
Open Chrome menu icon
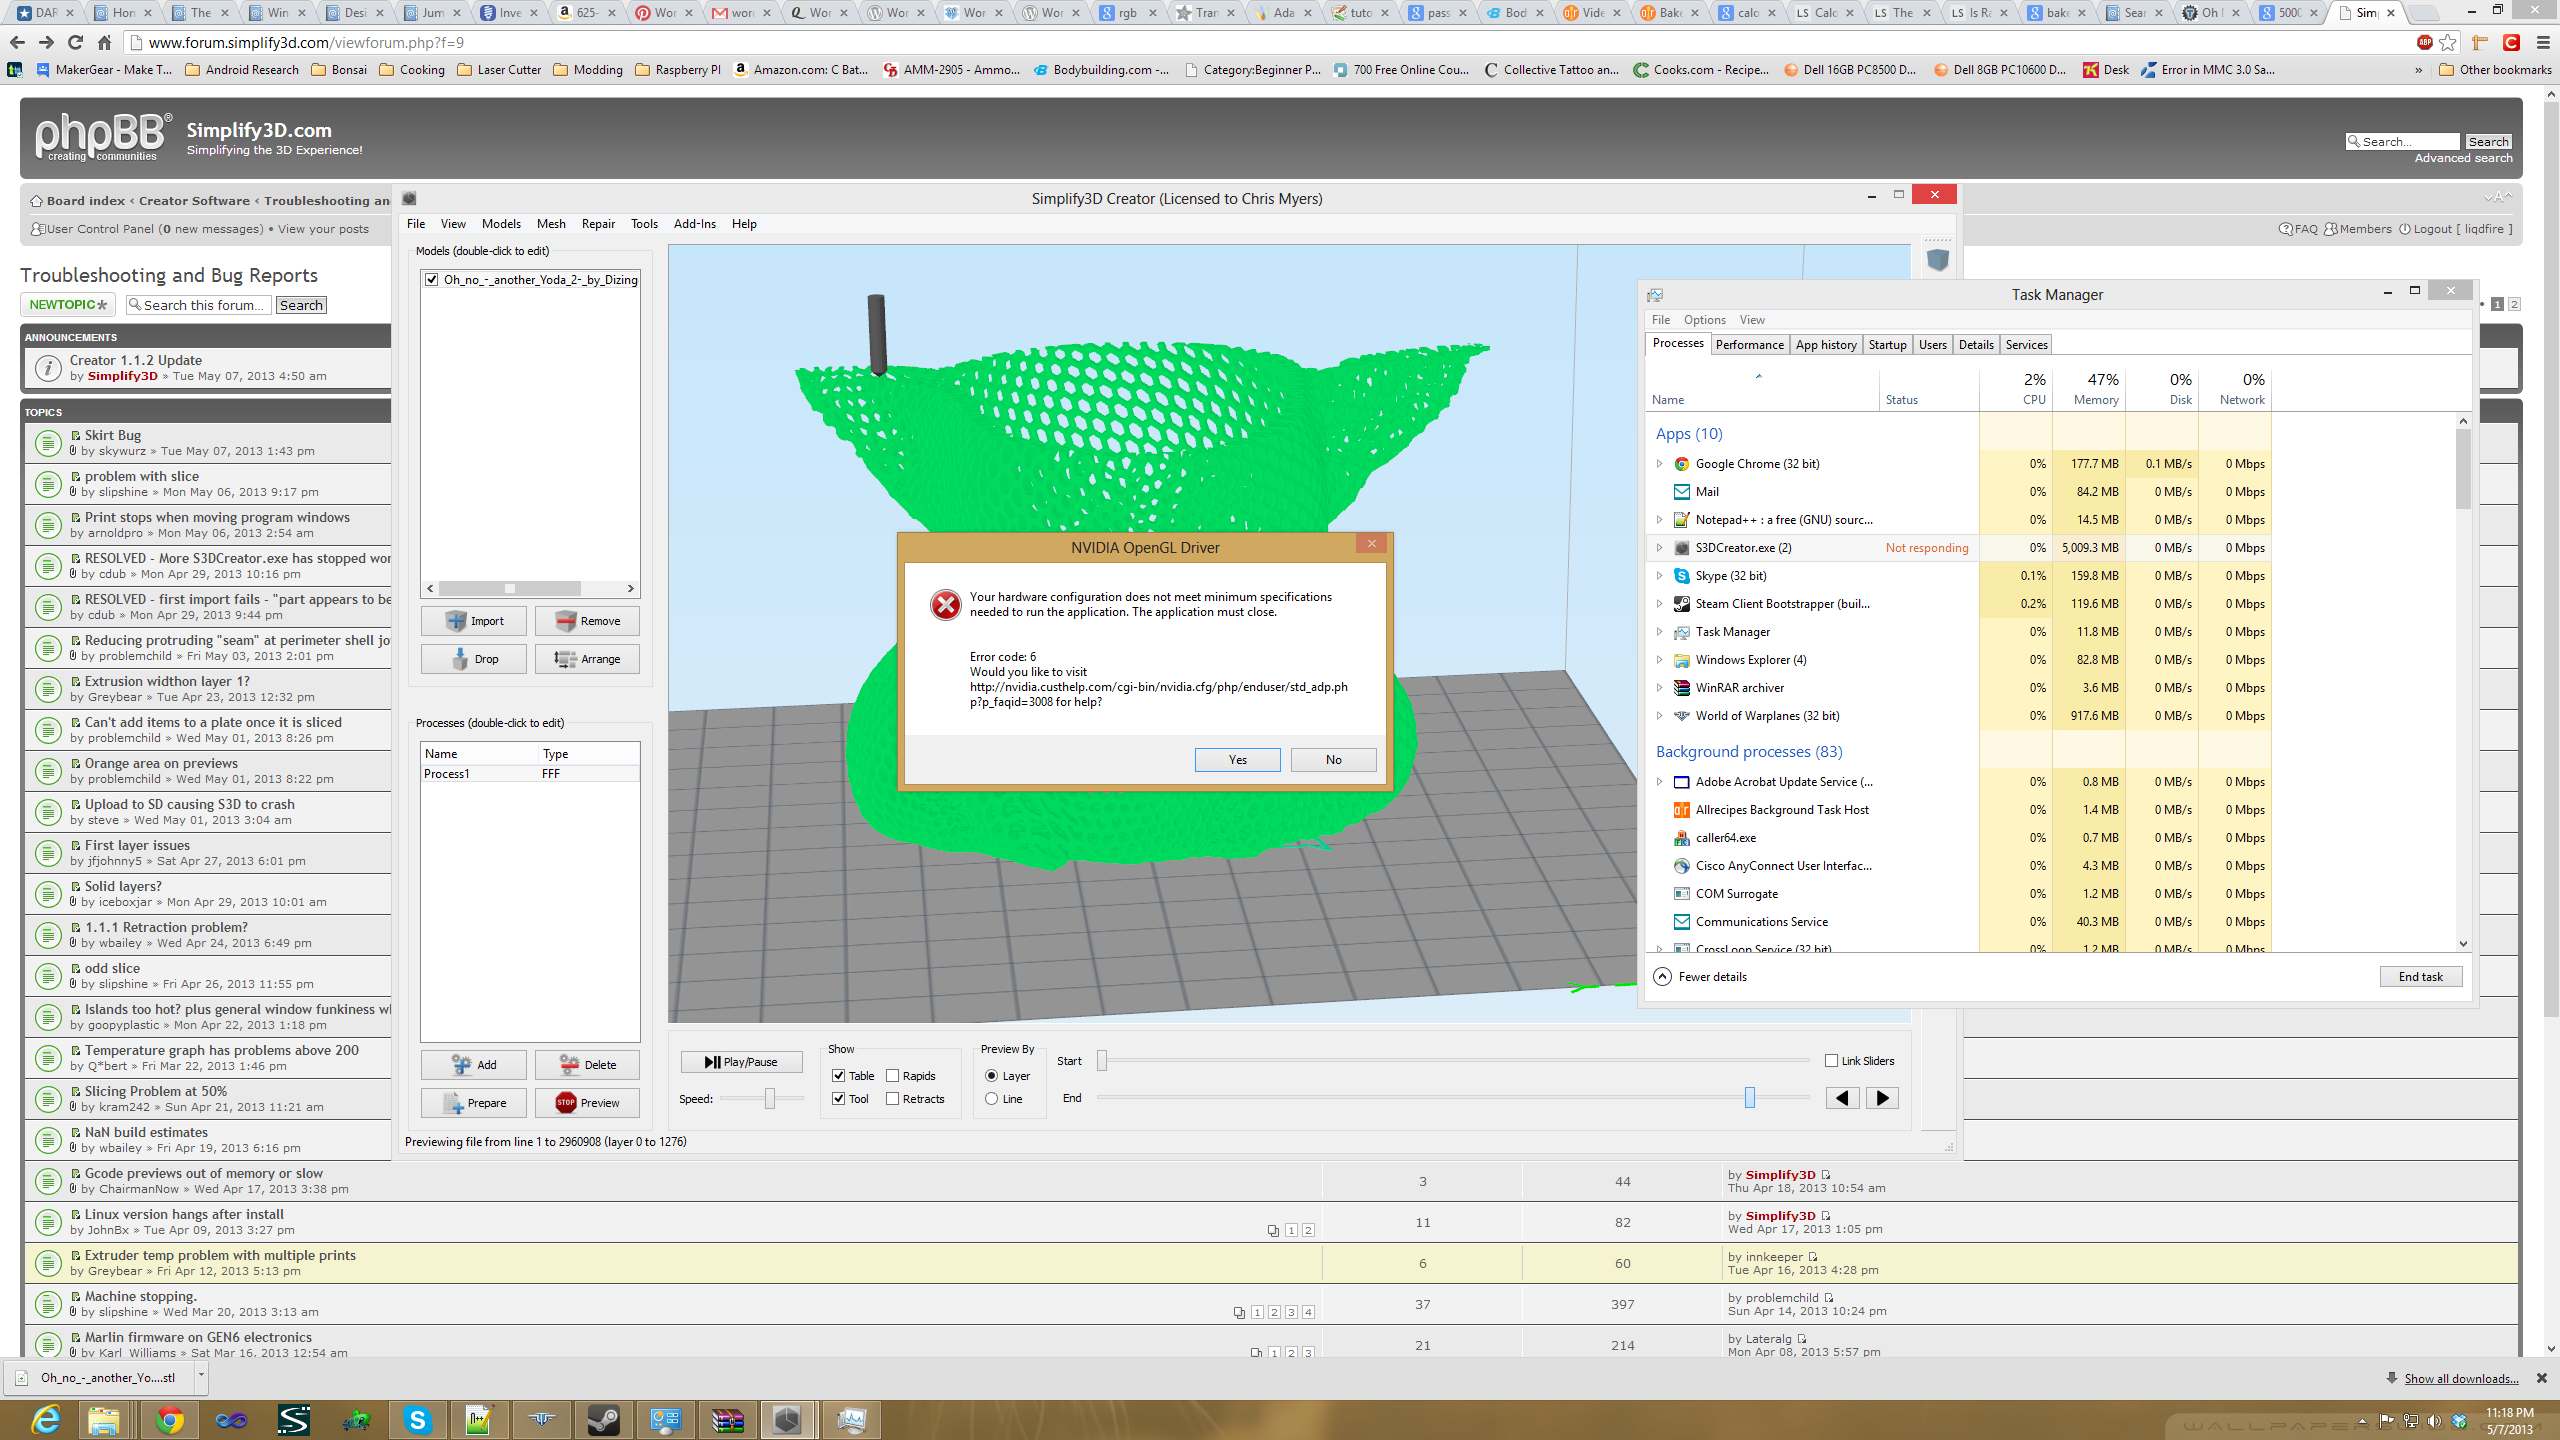2543,43
